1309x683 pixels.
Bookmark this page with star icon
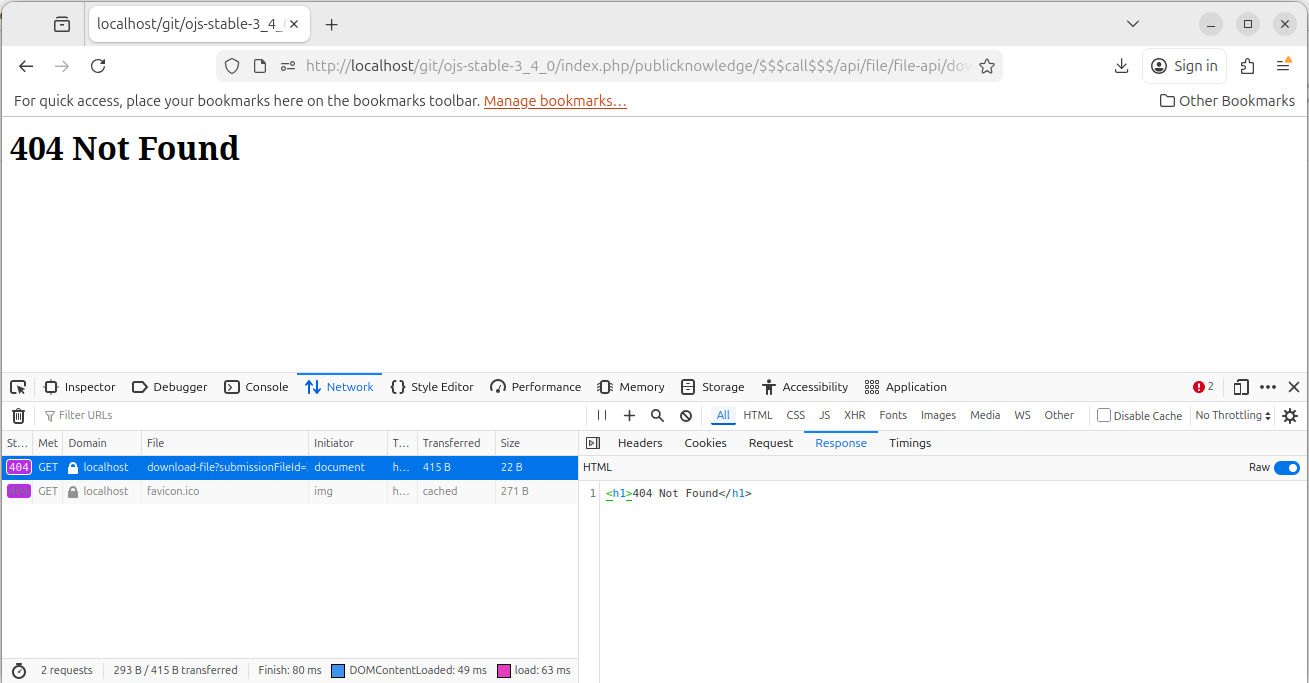[x=987, y=66]
